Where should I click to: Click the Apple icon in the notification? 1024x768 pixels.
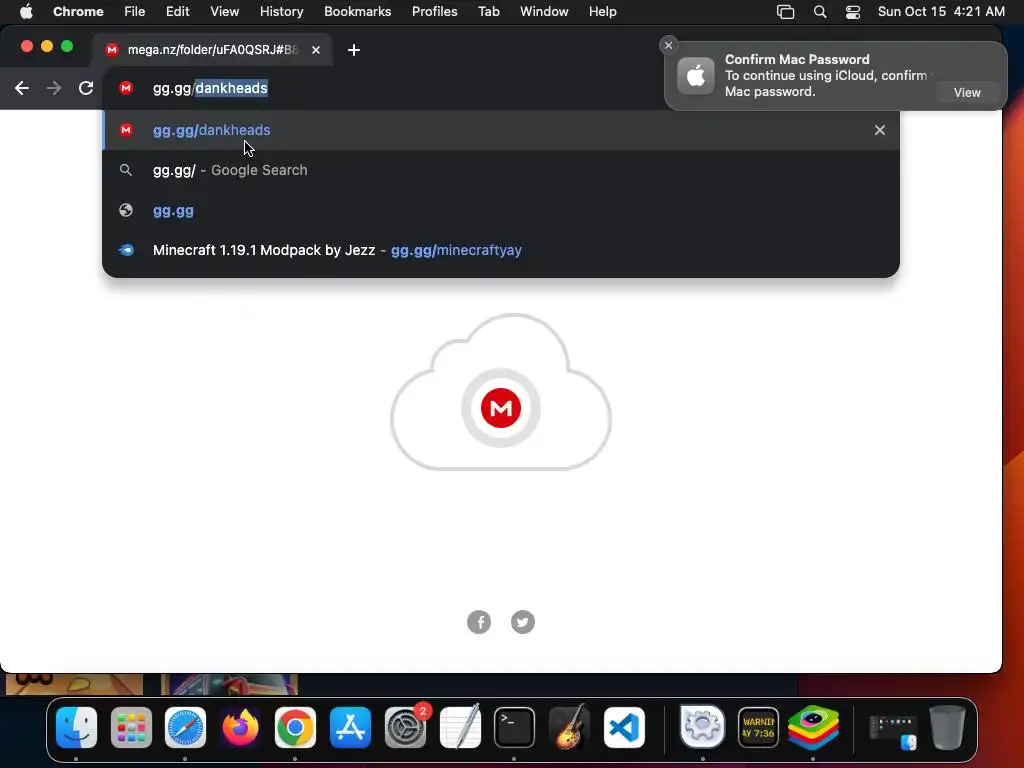coord(696,76)
